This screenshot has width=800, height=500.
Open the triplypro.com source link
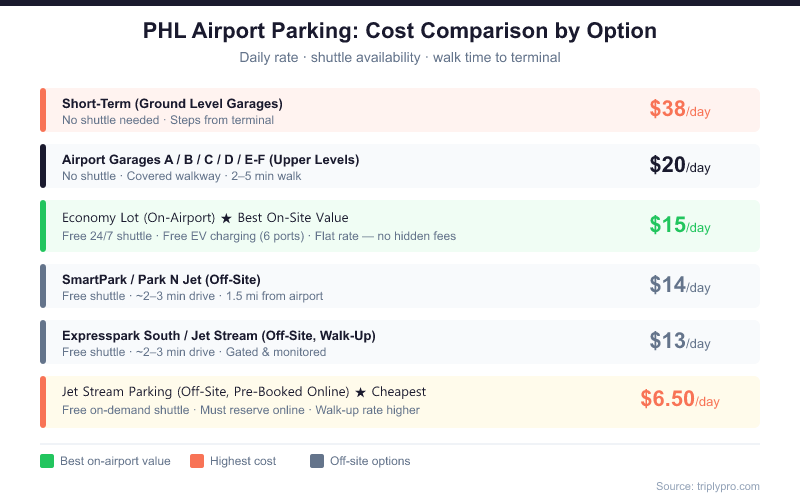[x=707, y=486]
